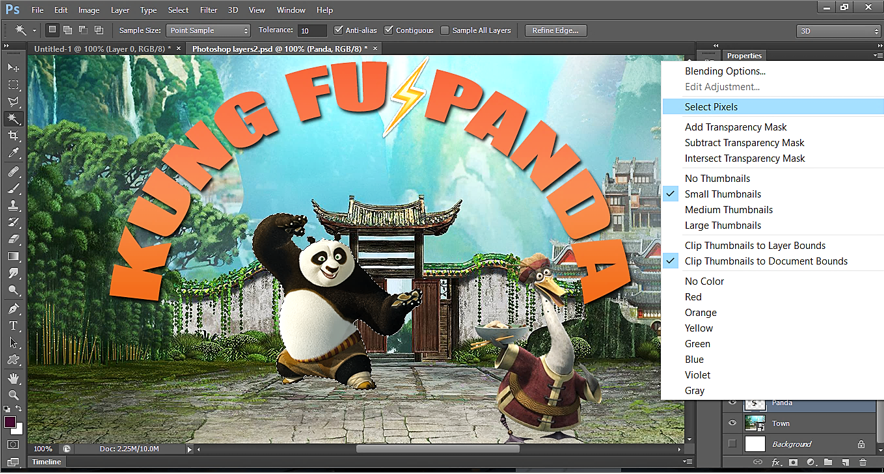Select the Clone Stamp tool

pyautogui.click(x=13, y=206)
